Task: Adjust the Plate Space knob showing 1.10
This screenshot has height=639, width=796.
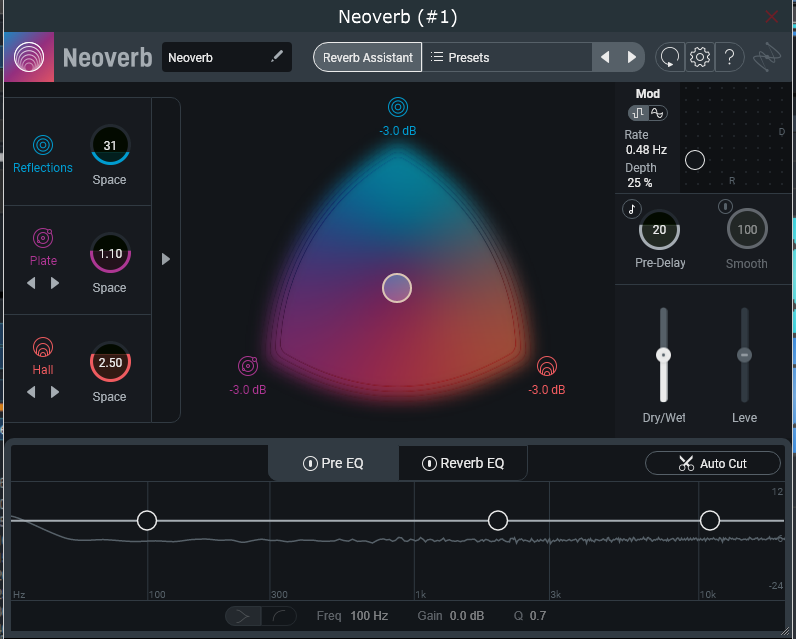Action: 110,253
